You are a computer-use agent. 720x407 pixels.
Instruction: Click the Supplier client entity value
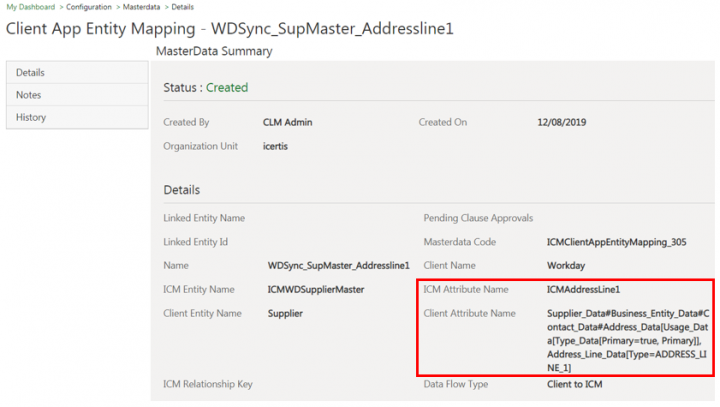(286, 314)
